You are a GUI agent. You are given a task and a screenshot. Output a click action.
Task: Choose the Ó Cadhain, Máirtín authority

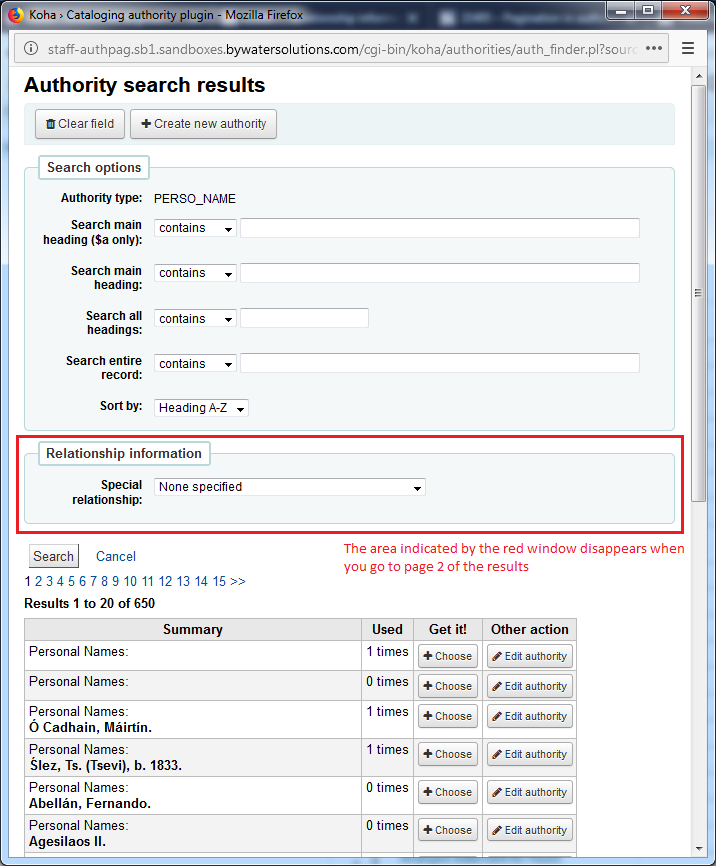(447, 716)
